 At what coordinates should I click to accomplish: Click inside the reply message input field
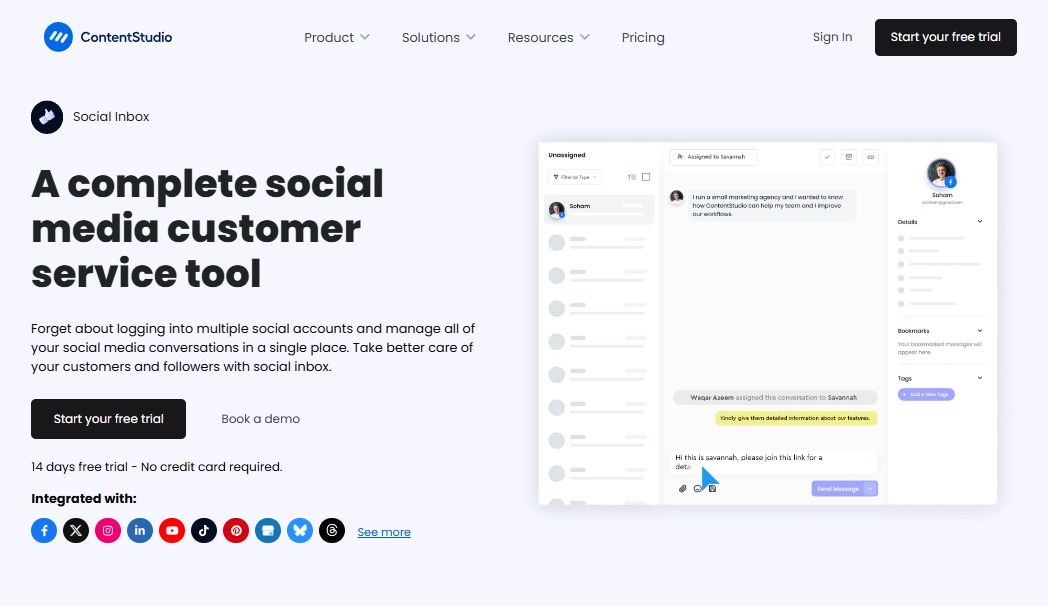(775, 461)
